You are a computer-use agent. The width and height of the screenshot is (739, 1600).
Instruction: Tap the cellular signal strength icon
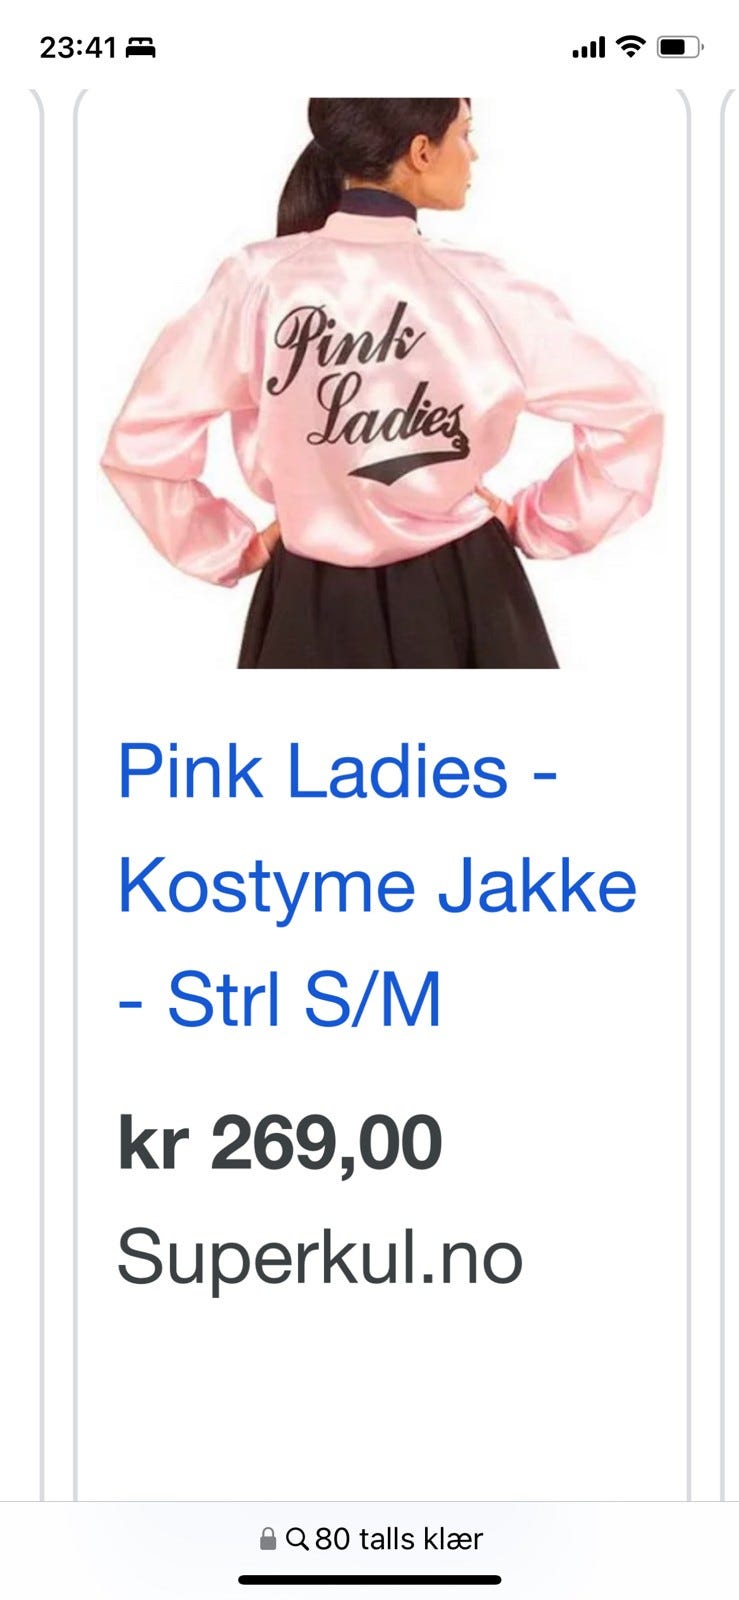pos(588,47)
